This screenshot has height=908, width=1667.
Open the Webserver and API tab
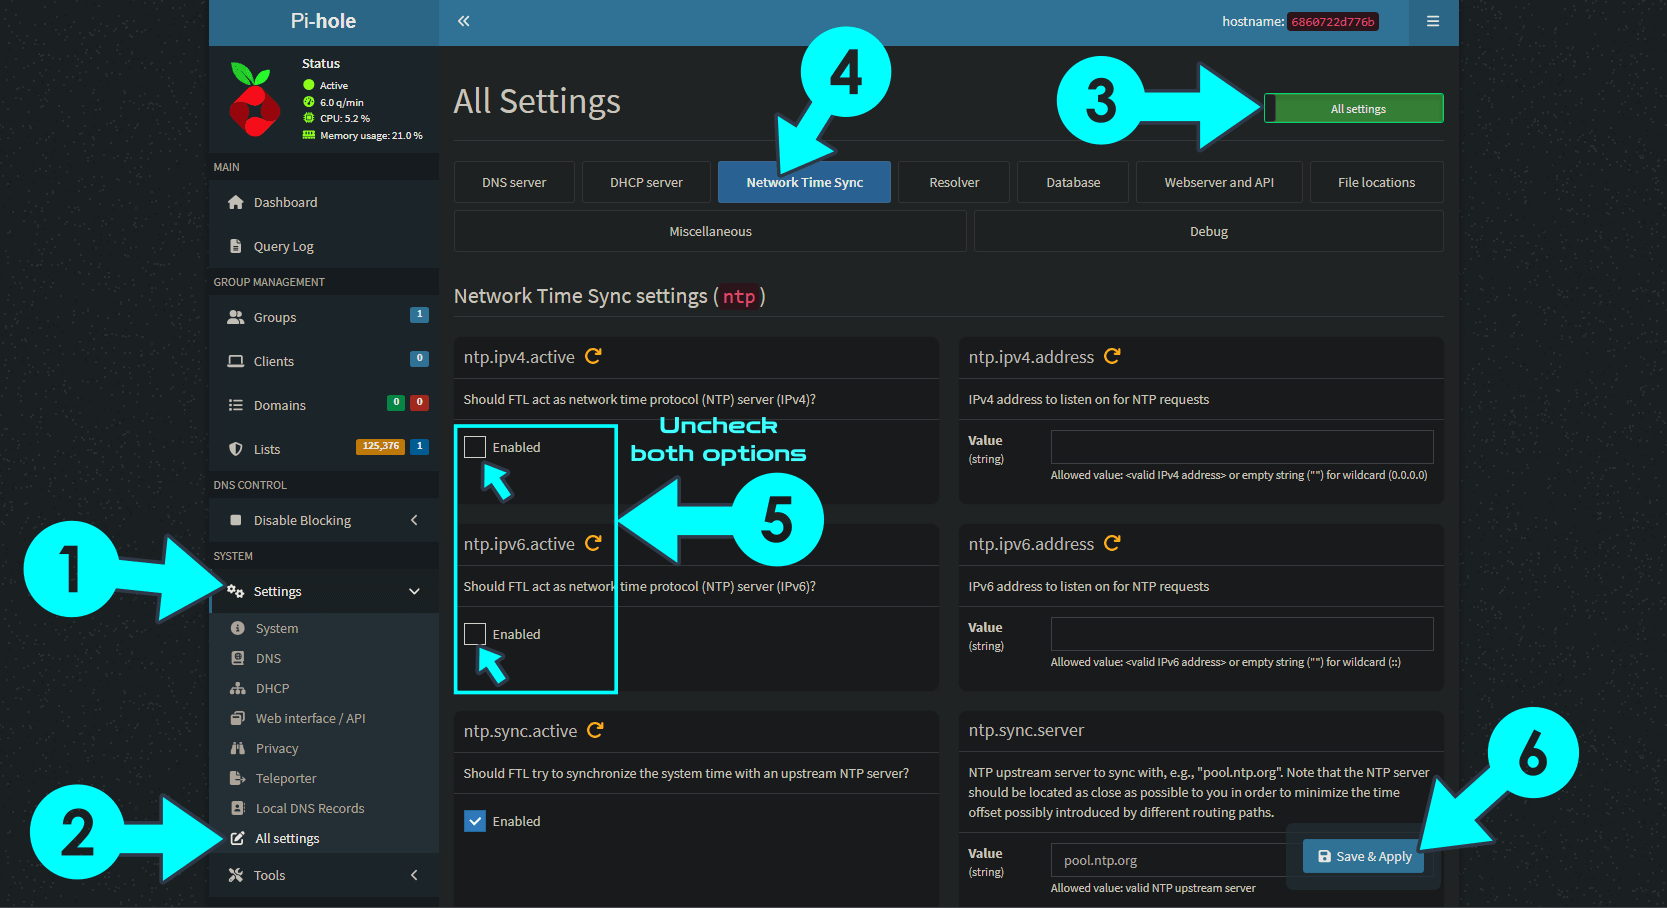pos(1219,182)
